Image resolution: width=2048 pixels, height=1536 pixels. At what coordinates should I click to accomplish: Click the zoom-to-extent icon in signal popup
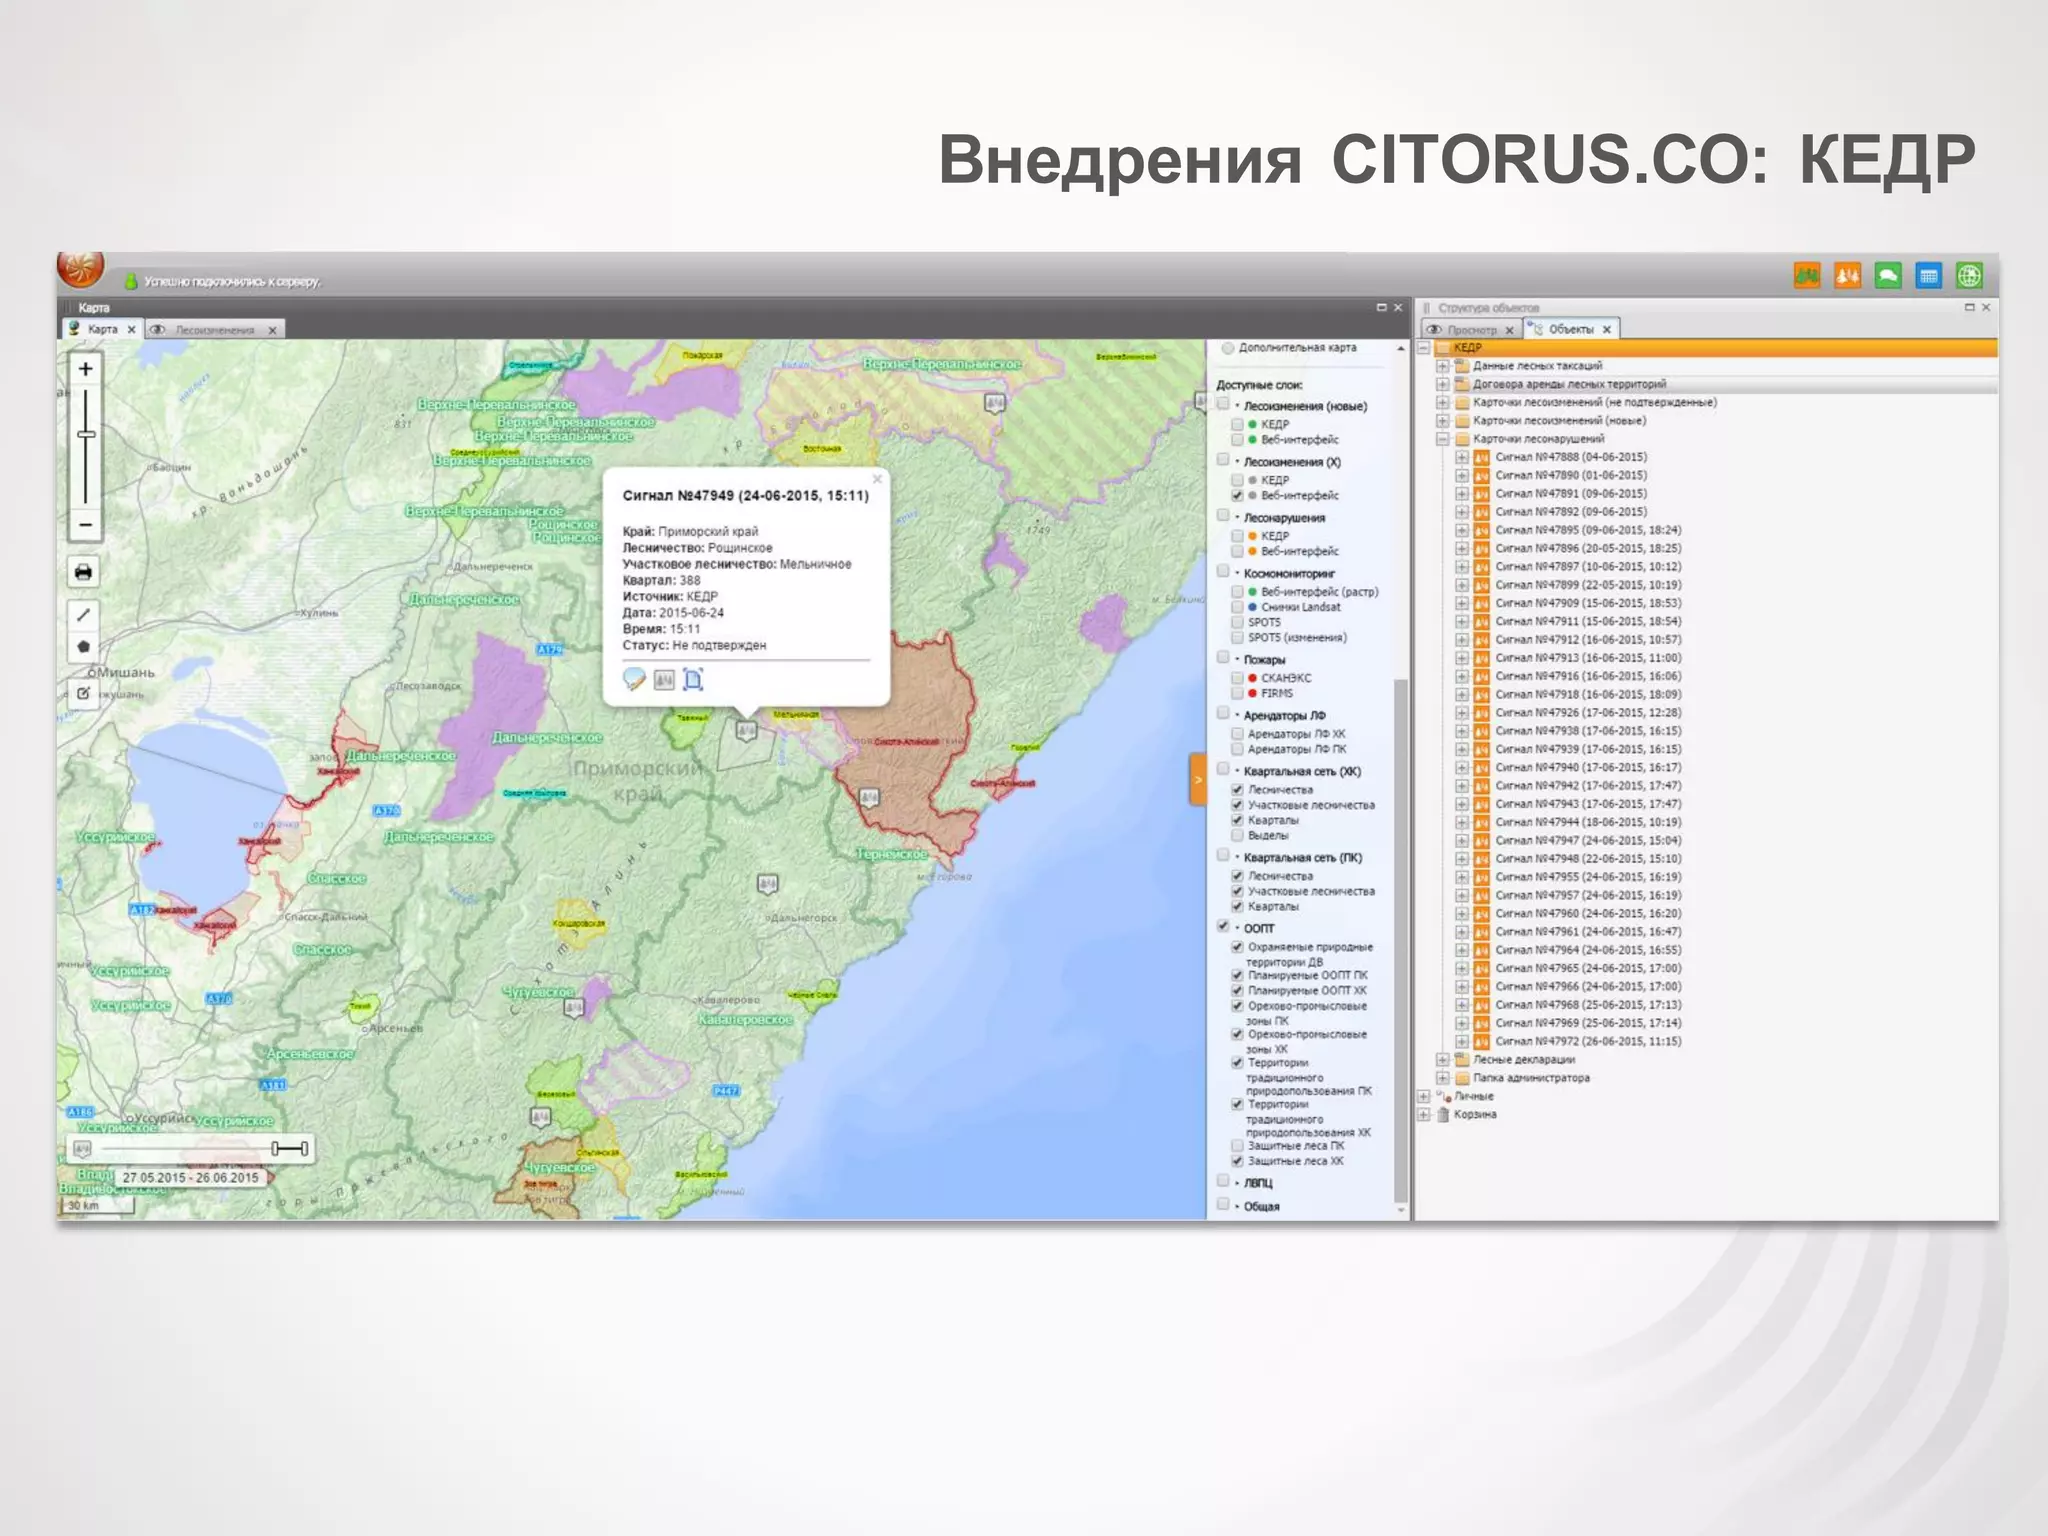[693, 680]
